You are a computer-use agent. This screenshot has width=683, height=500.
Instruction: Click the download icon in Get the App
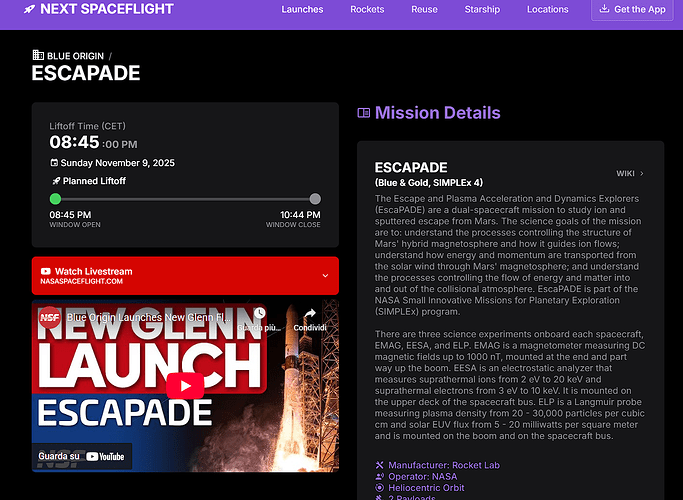coord(604,9)
